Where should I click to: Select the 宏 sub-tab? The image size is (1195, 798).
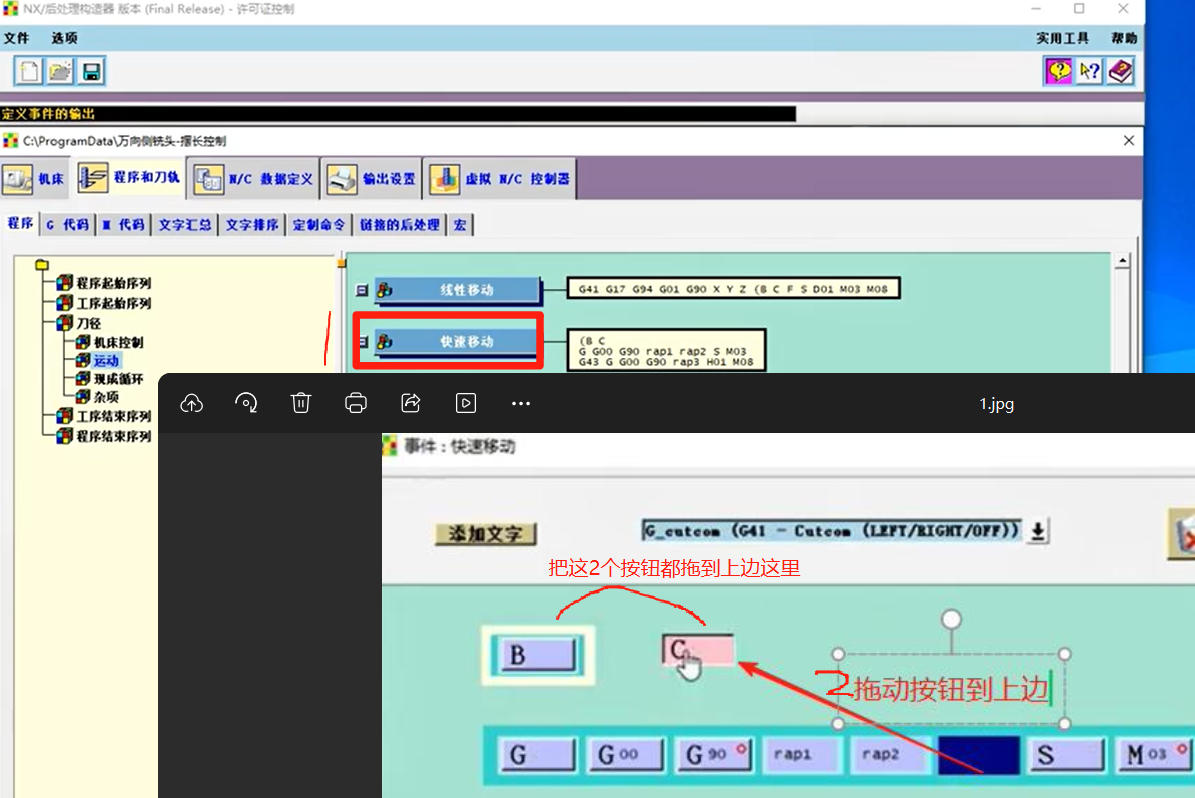tap(460, 225)
